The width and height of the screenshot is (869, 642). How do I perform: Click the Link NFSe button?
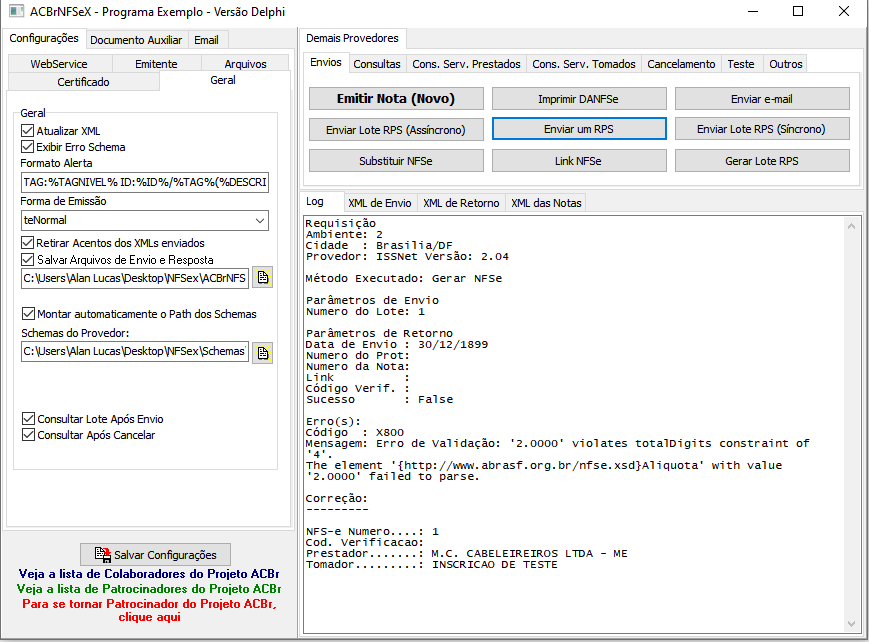tap(579, 161)
